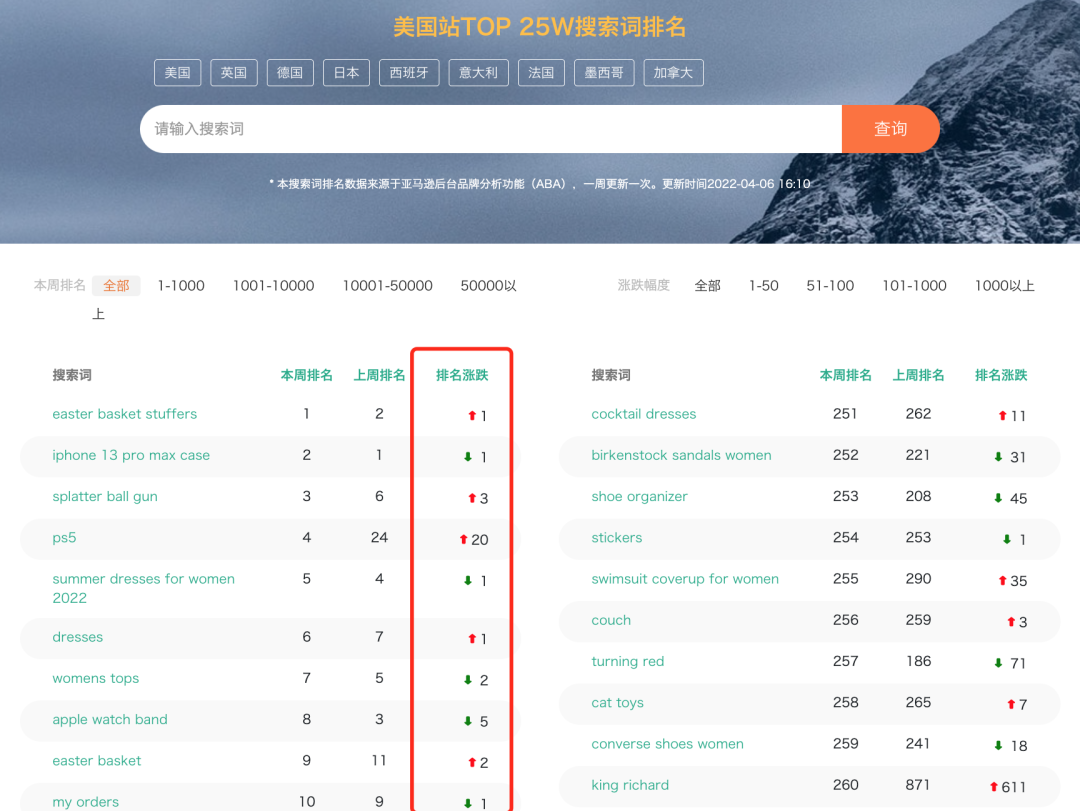This screenshot has width=1080, height=811.
Task: Open the splatter ball gun keyword link
Action: 105,496
